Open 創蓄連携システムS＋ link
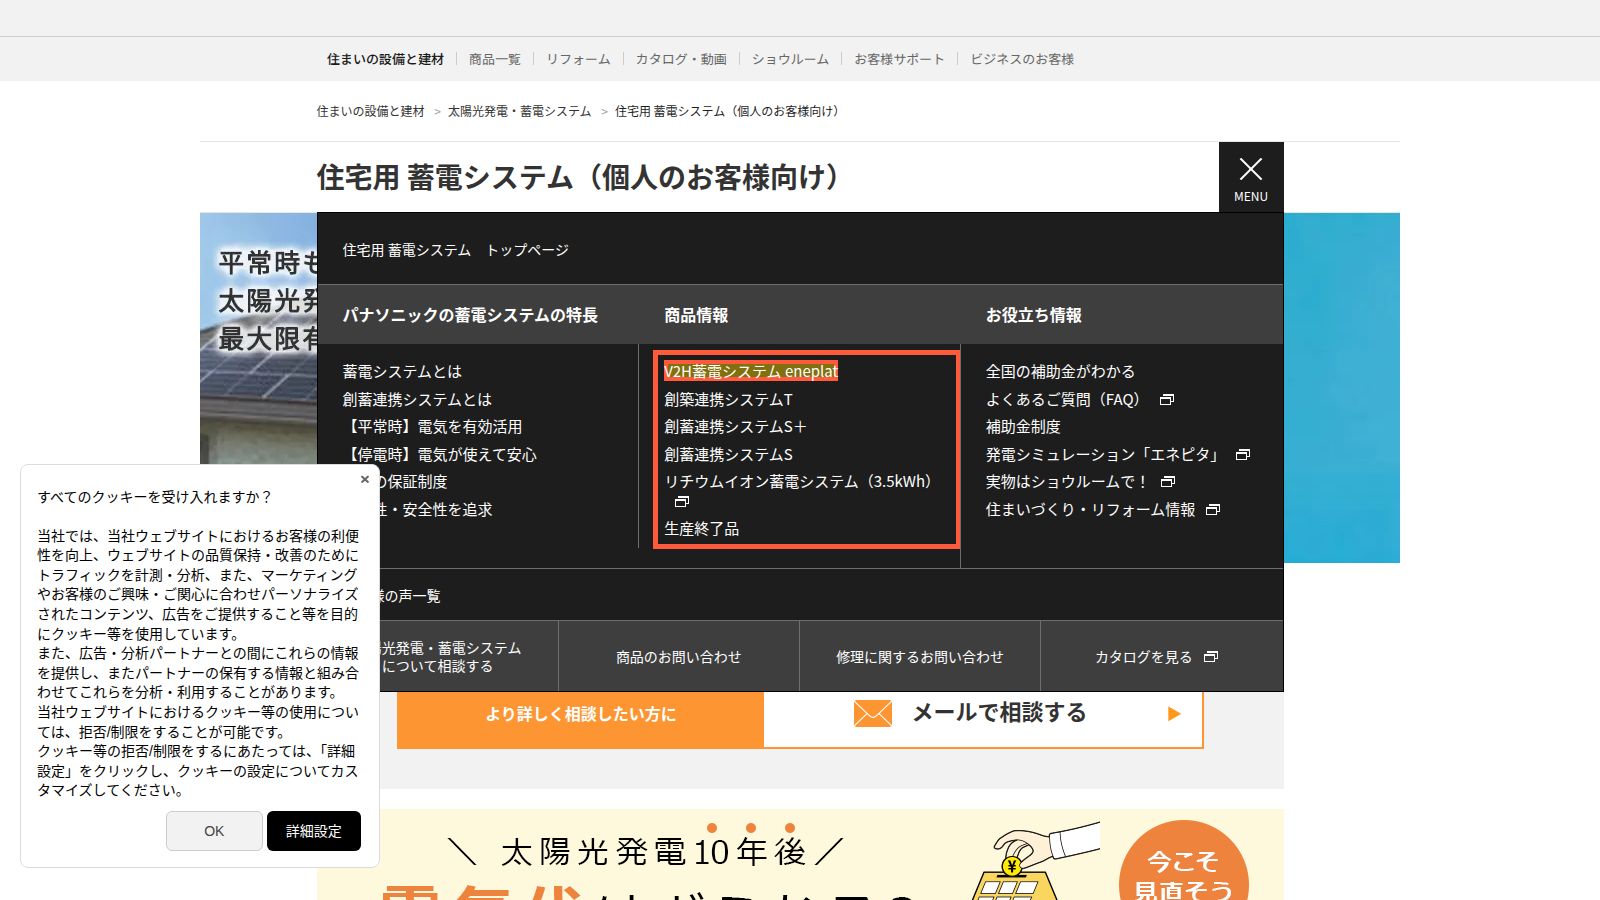The width and height of the screenshot is (1600, 900). 735,427
